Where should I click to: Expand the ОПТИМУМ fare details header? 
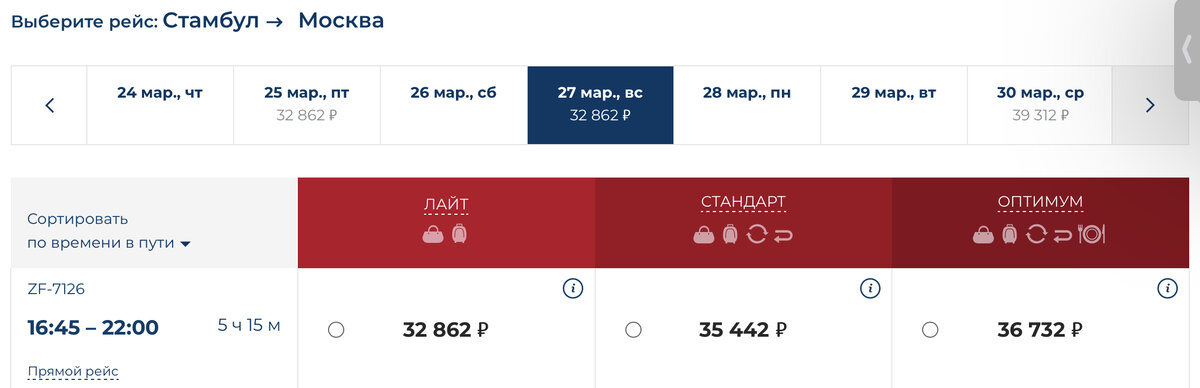[1040, 203]
